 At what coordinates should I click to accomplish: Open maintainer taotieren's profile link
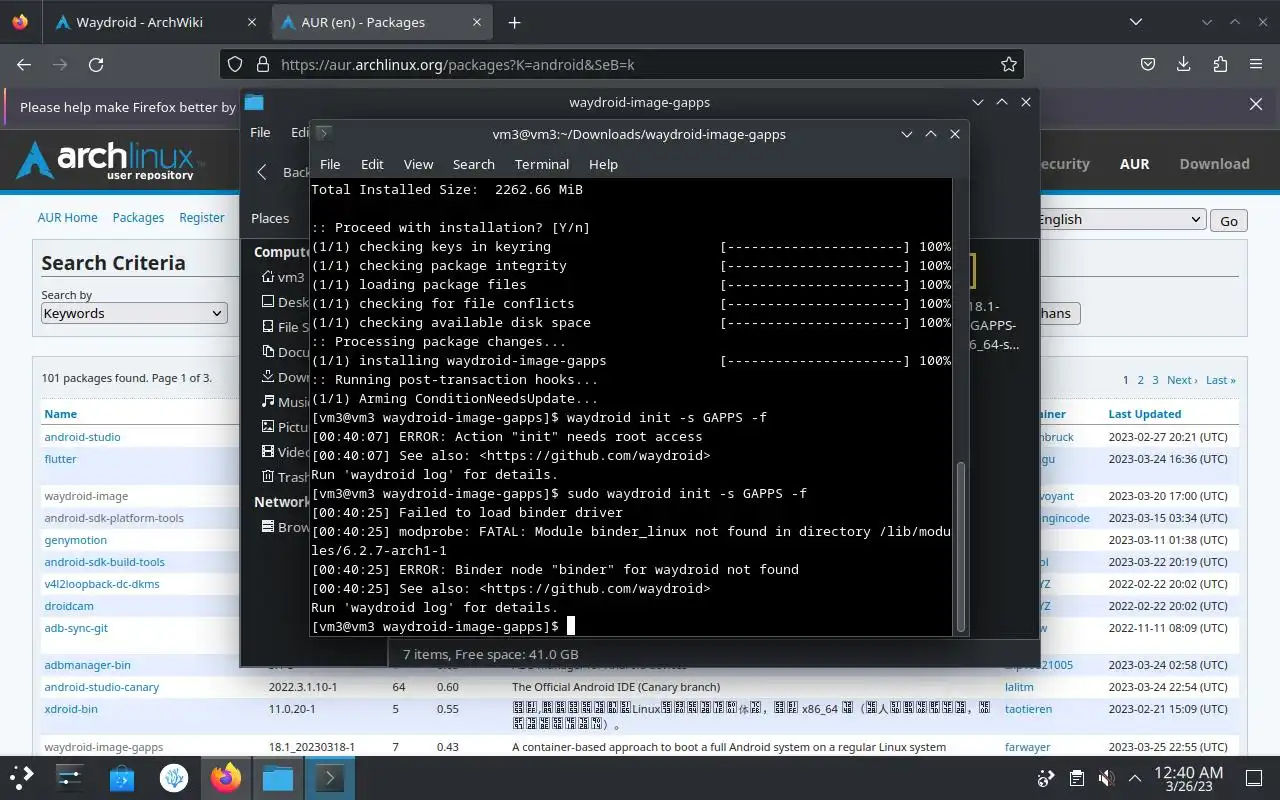pos(1028,709)
